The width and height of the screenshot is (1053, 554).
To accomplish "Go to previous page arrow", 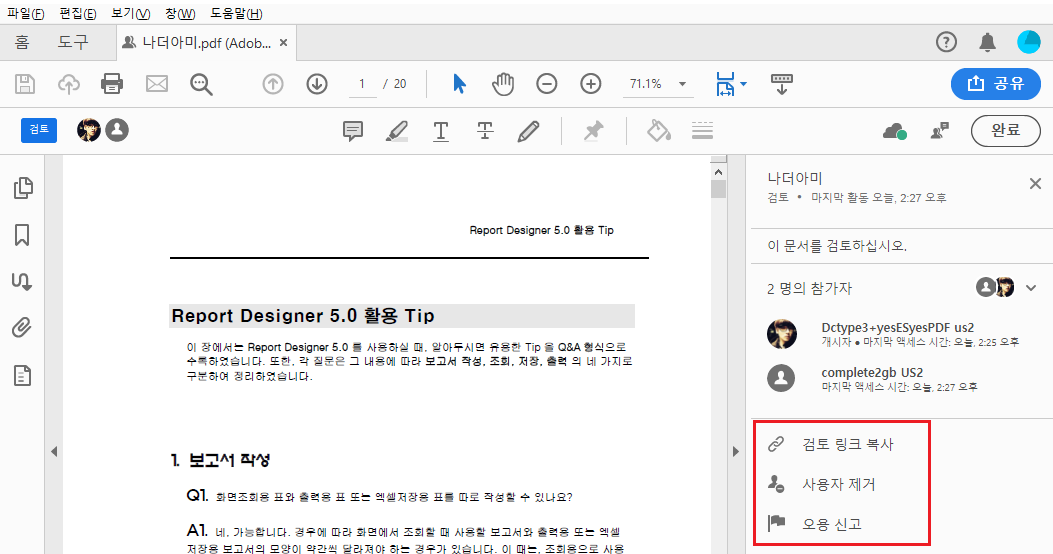I will coord(273,84).
